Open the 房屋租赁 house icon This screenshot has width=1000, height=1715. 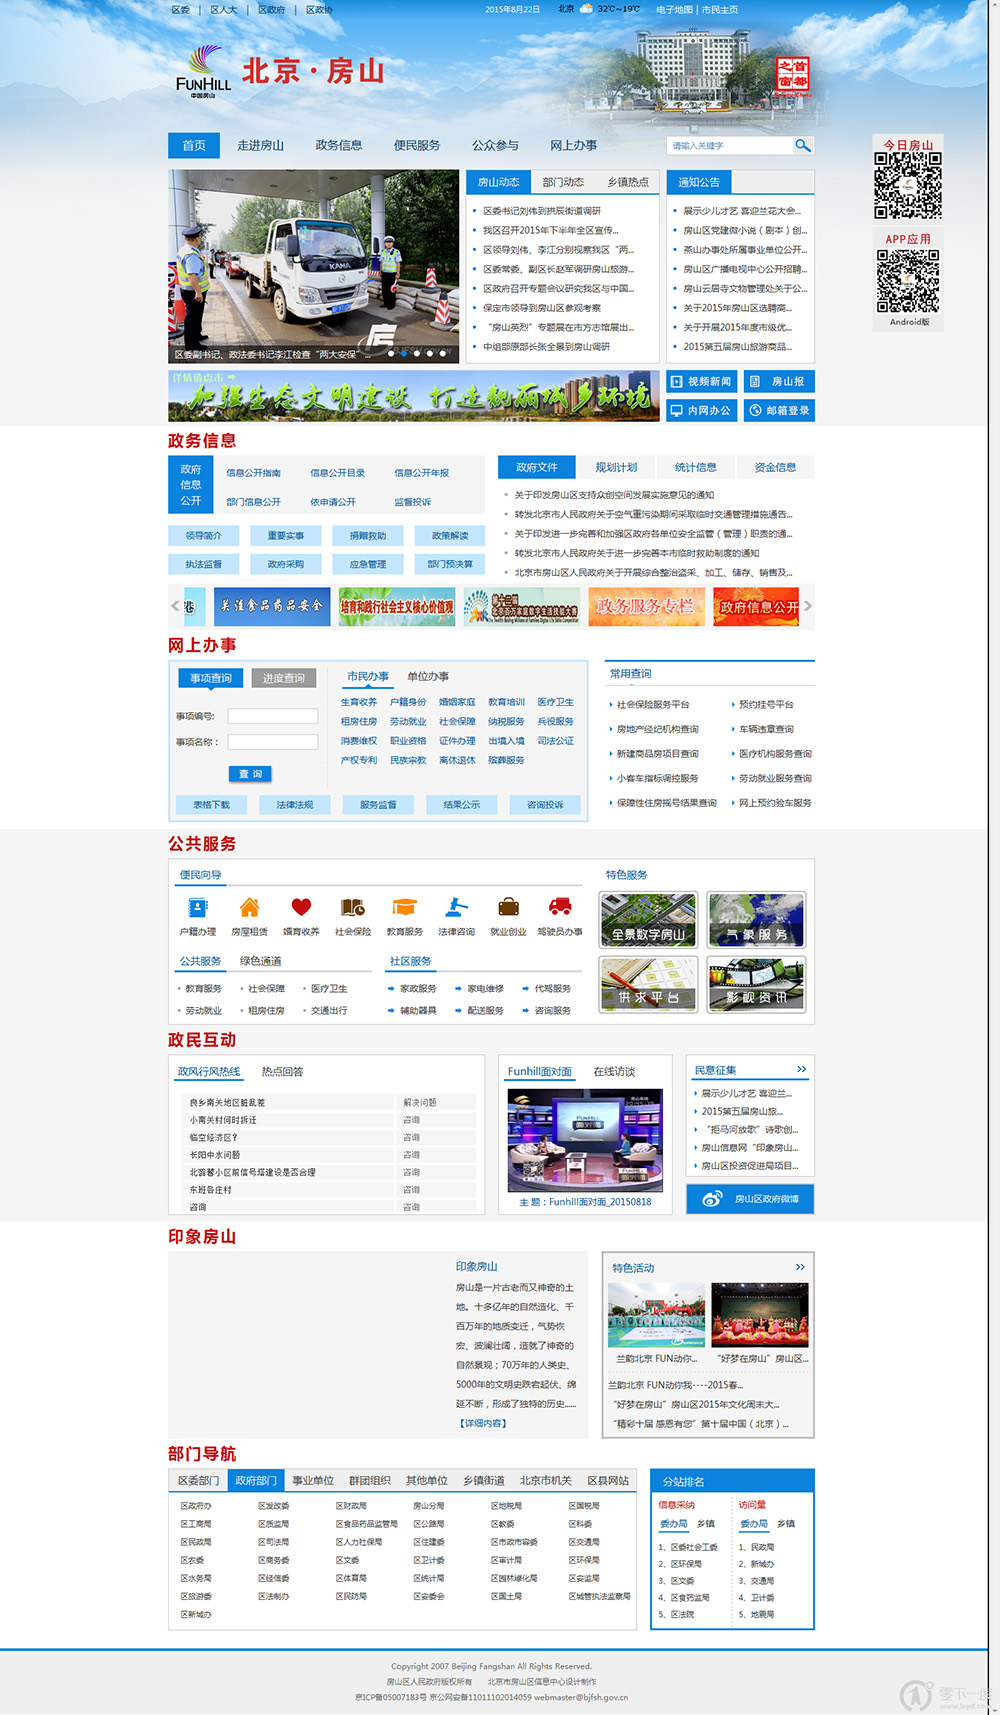pos(249,907)
